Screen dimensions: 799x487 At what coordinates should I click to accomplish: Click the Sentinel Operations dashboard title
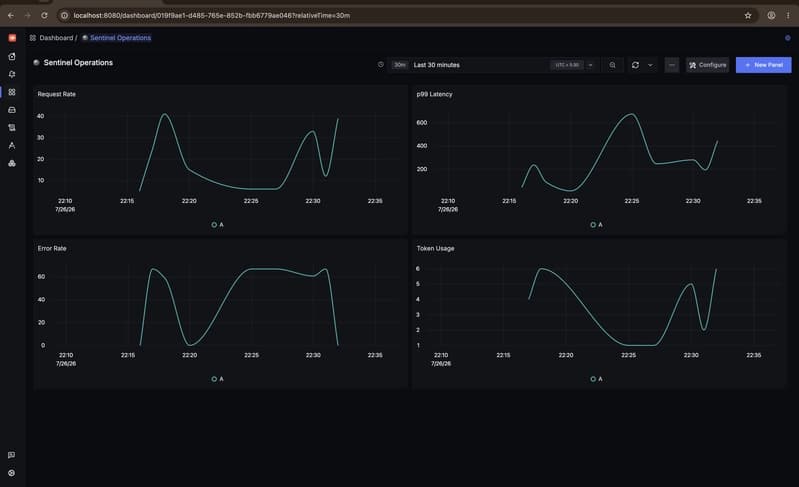(x=78, y=63)
